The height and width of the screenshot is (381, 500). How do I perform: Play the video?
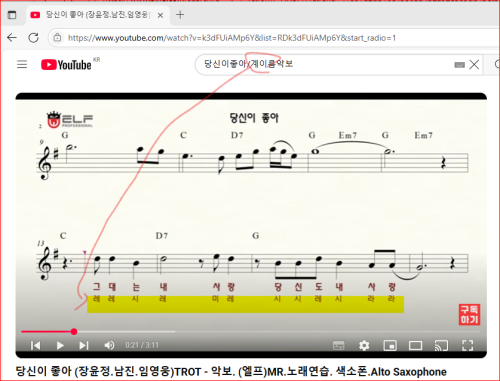pos(60,345)
